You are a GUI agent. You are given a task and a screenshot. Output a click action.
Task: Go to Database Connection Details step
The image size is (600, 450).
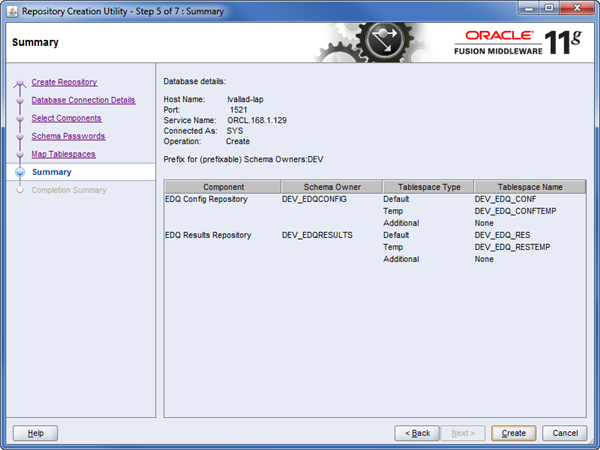pyautogui.click(x=83, y=100)
